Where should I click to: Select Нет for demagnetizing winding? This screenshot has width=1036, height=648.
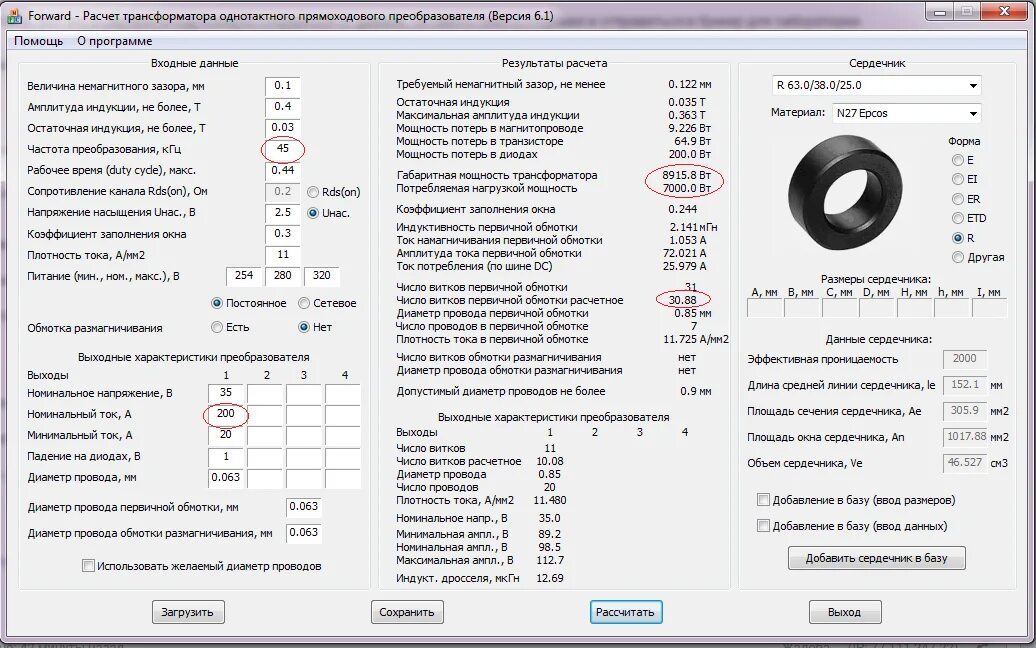[304, 327]
